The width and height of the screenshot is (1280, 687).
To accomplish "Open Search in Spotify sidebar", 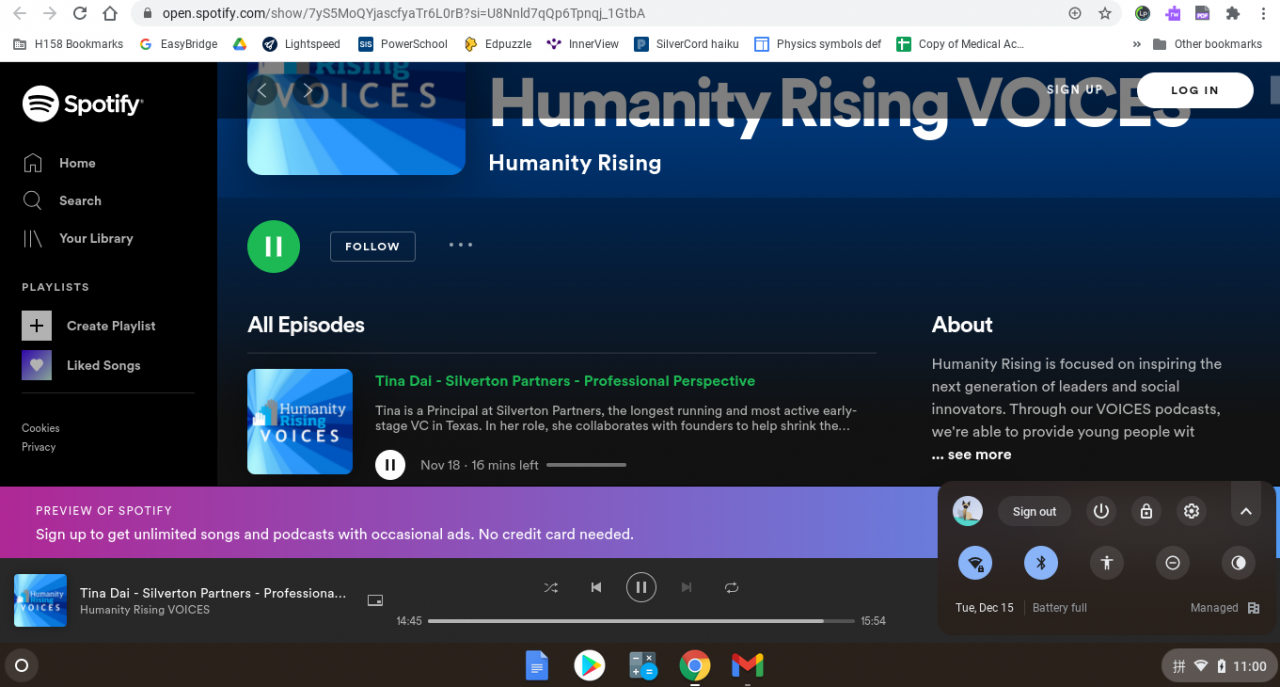I will pyautogui.click(x=62, y=201).
